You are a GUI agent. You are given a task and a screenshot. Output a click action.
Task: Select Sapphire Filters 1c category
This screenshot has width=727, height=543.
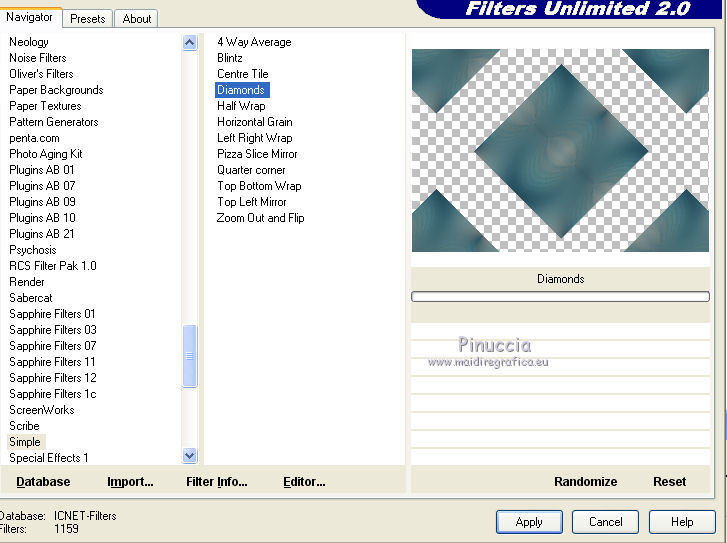point(53,394)
